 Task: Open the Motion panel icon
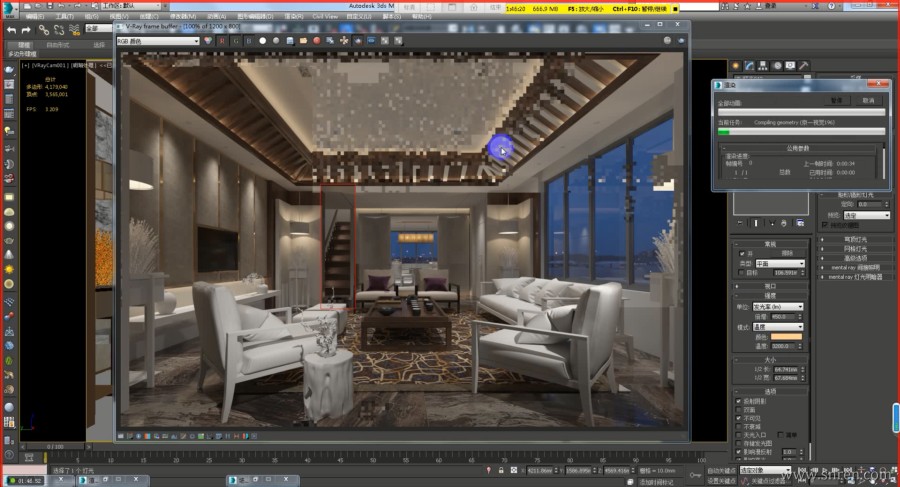pos(777,66)
